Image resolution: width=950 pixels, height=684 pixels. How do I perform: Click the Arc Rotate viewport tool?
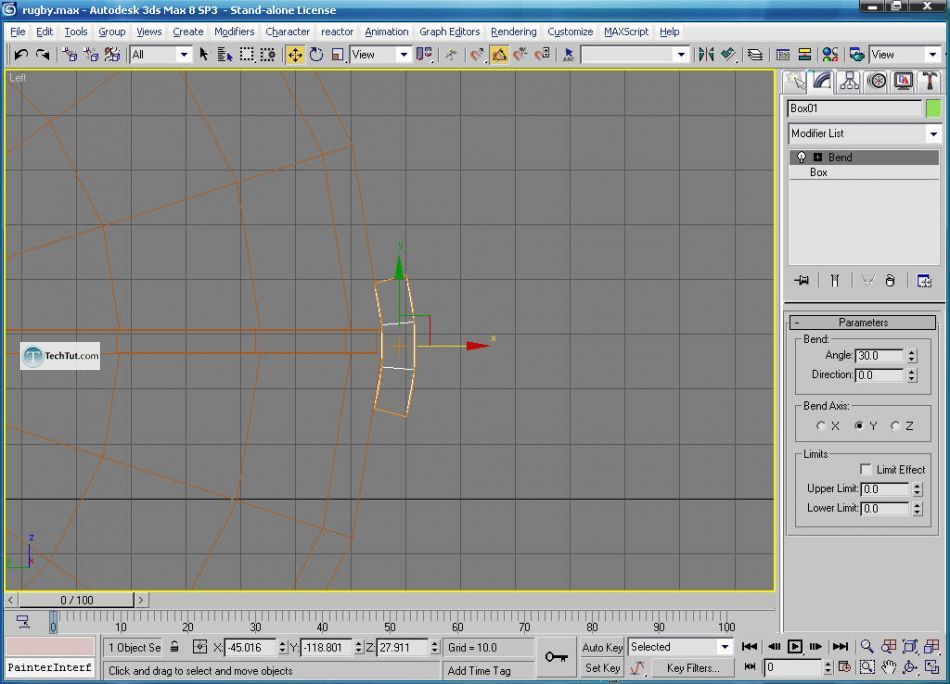tap(909, 668)
